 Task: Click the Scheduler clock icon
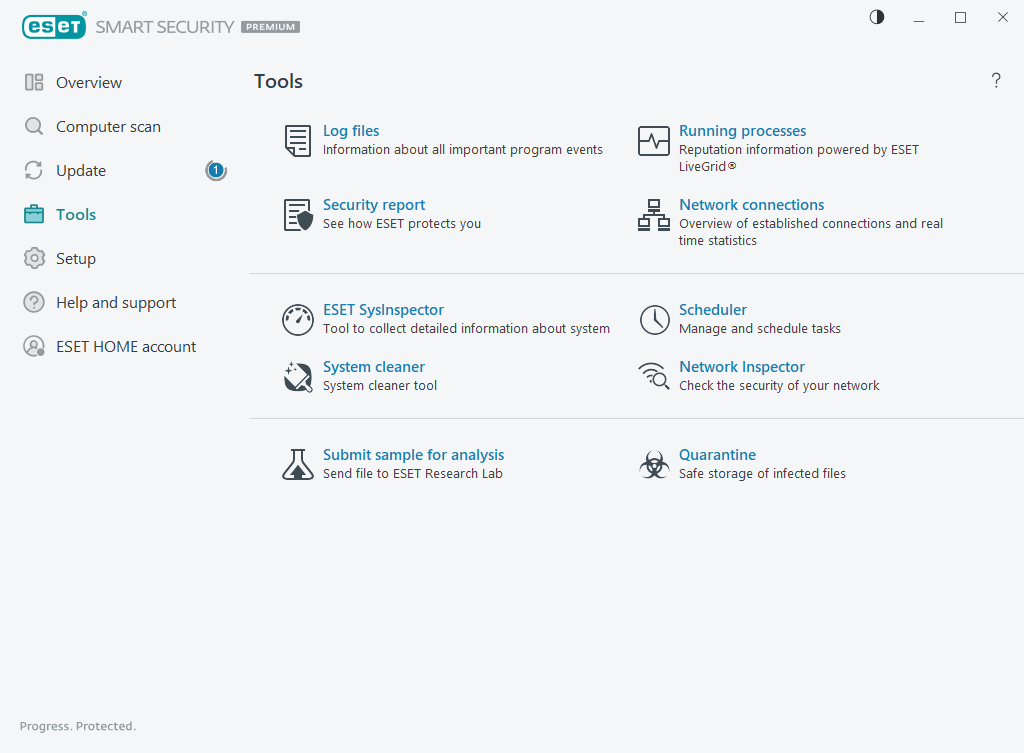click(654, 320)
